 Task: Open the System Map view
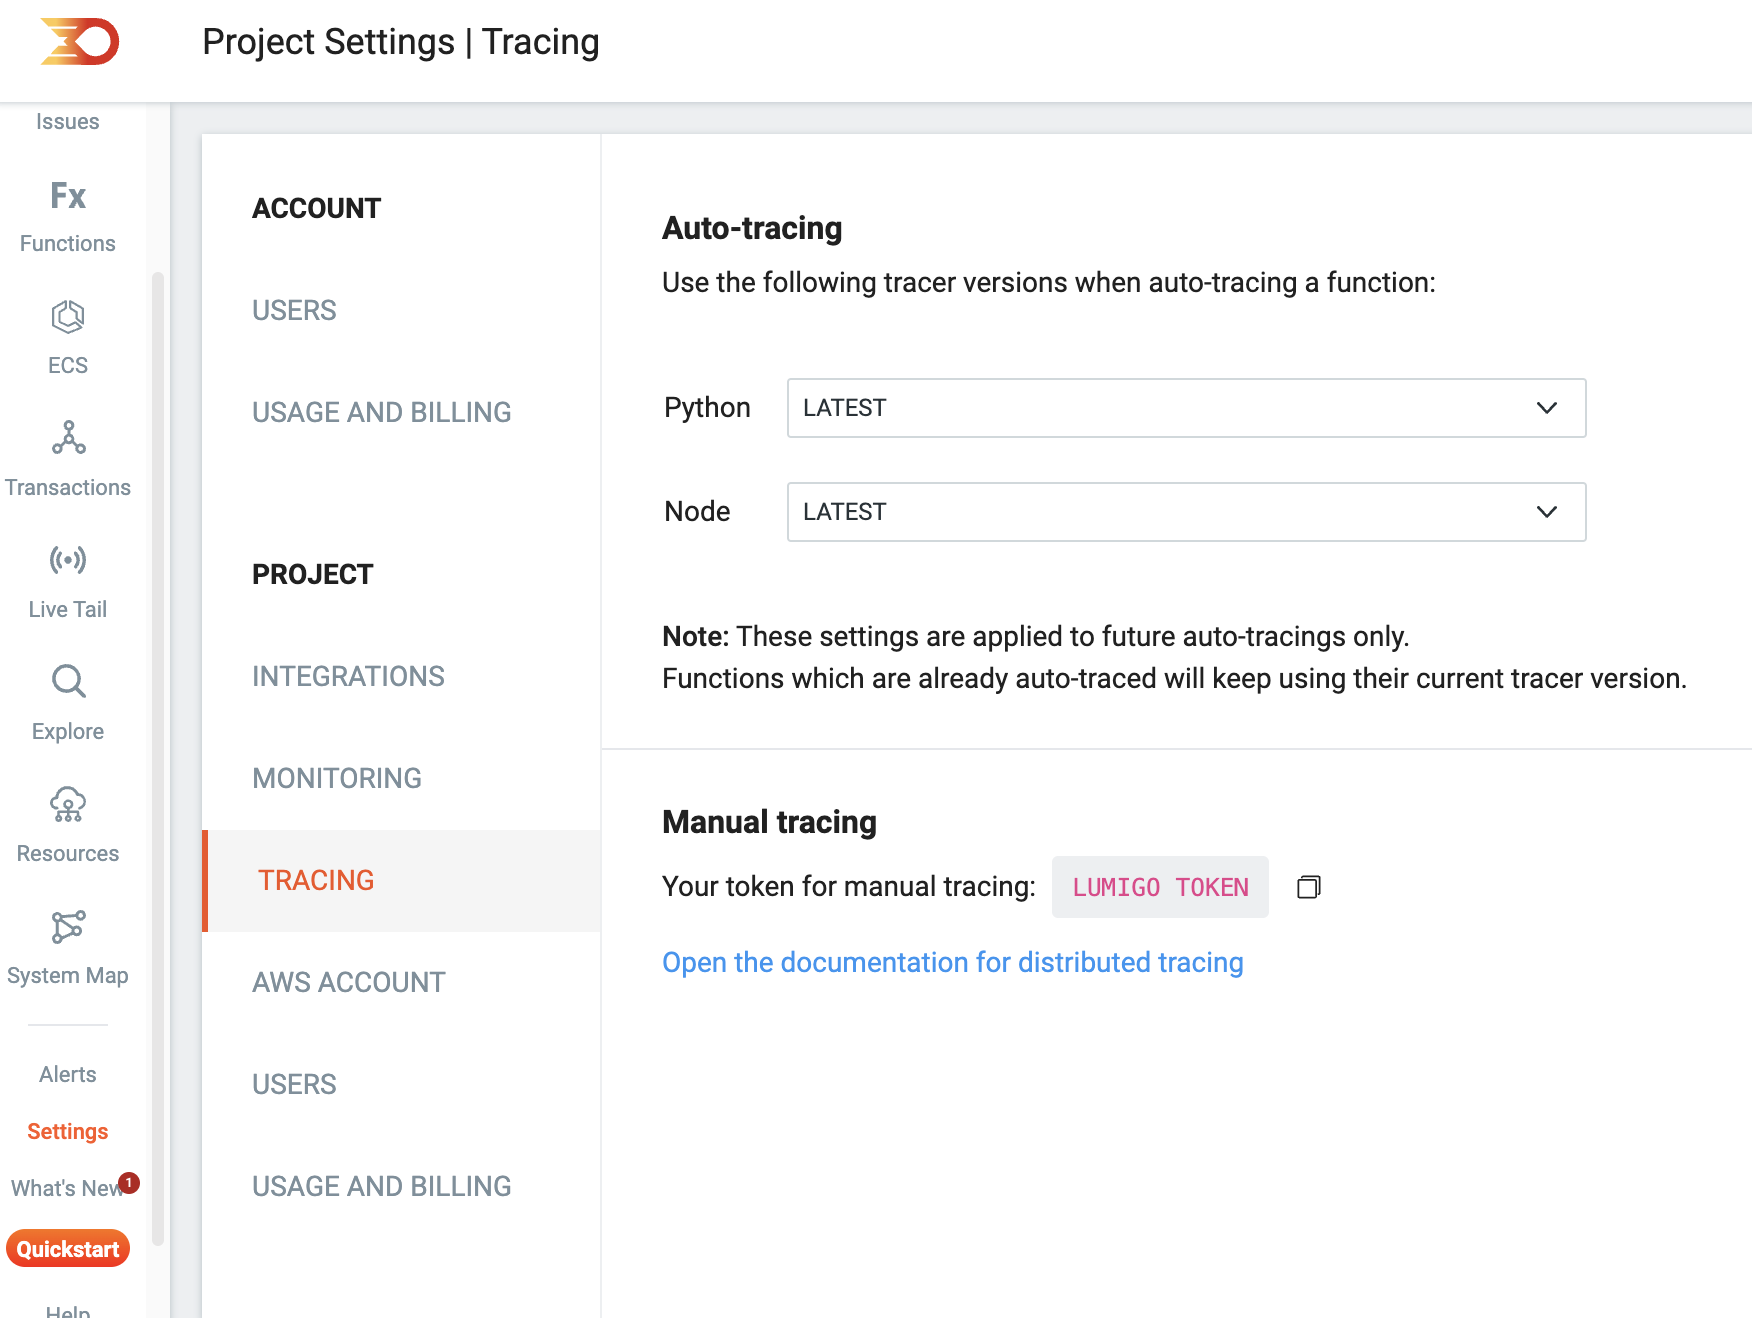coord(67,928)
